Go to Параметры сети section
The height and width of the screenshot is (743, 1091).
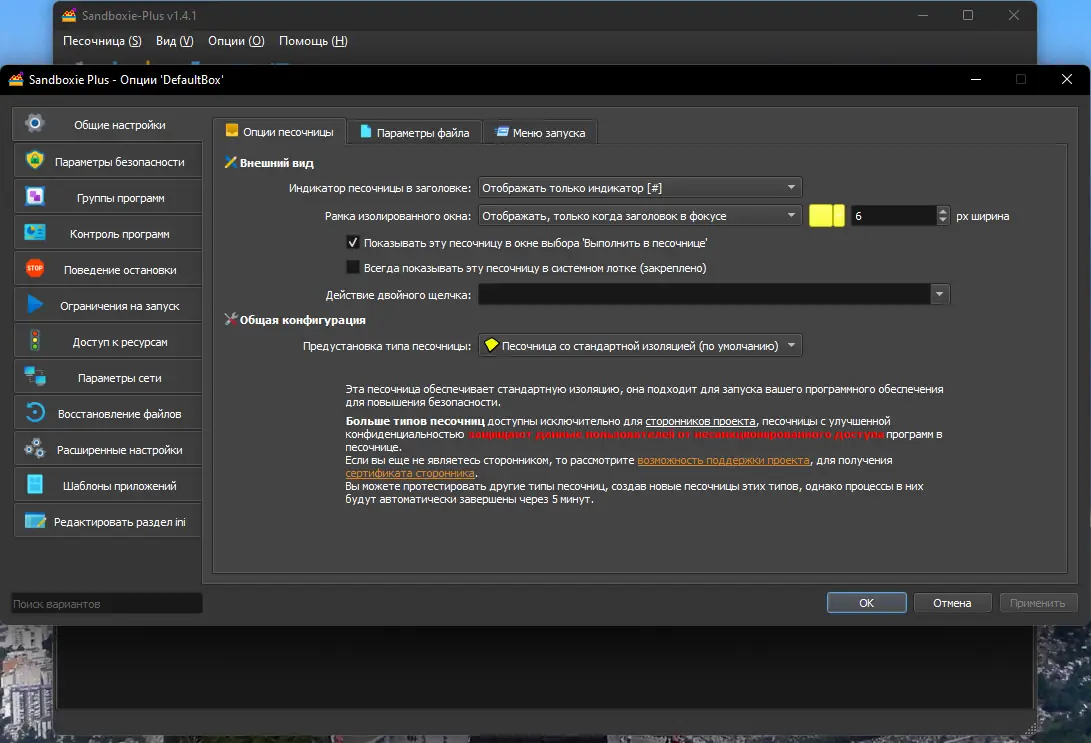click(108, 378)
